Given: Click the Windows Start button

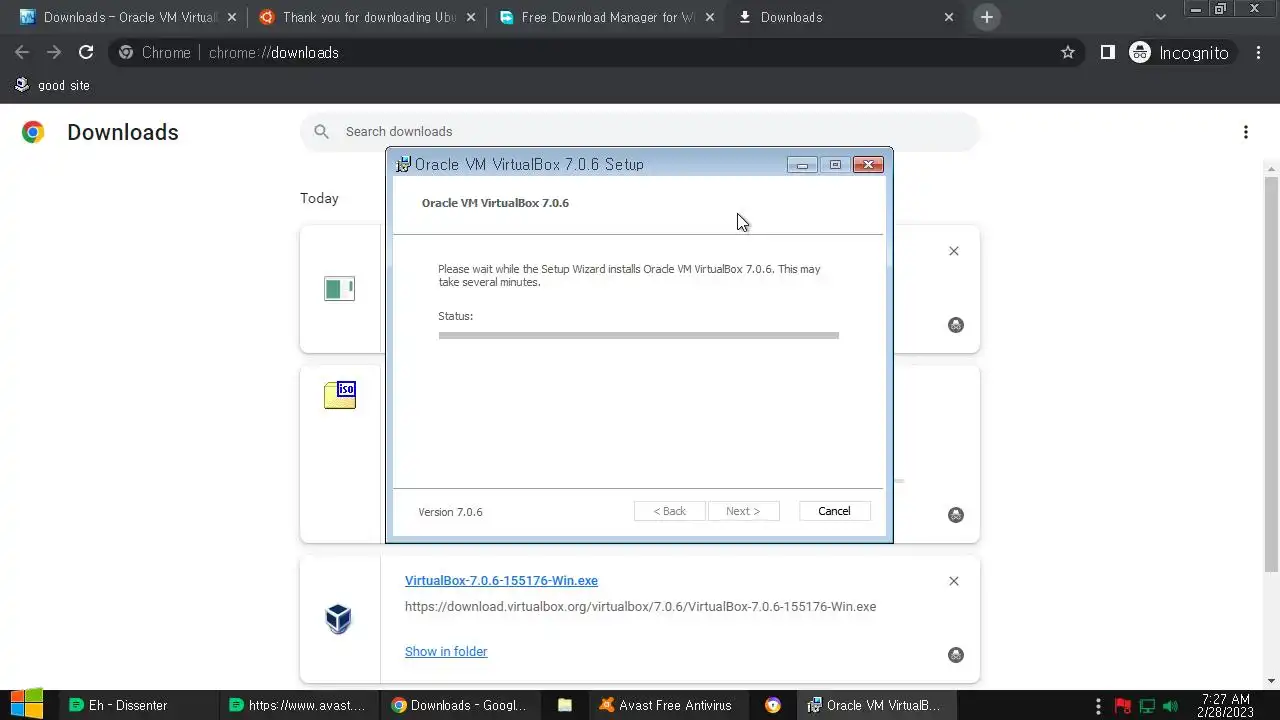Looking at the screenshot, I should click(26, 705).
